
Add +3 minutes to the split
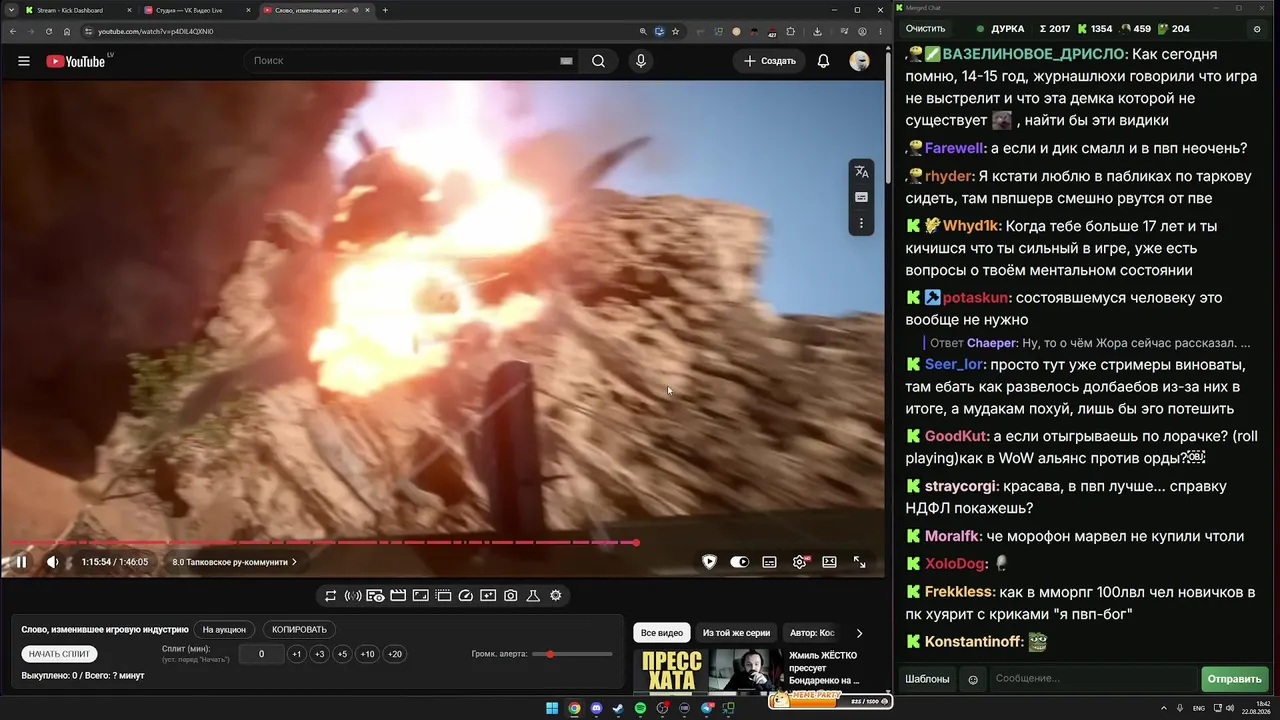319,654
